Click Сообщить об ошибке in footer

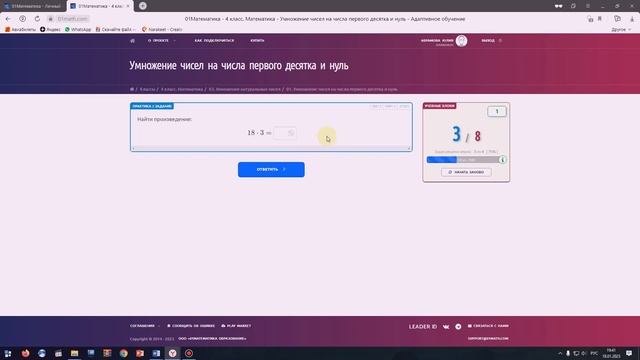click(191, 326)
